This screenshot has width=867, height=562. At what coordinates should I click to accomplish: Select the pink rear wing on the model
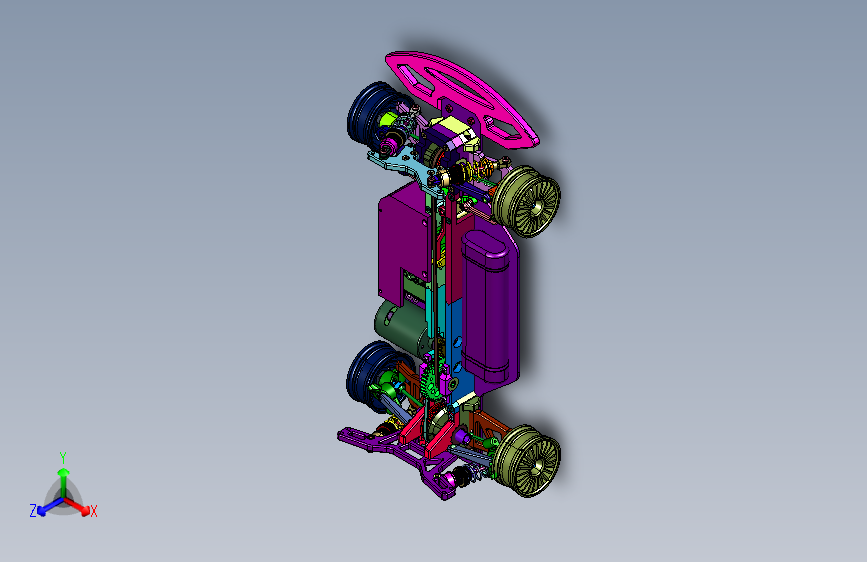click(x=462, y=98)
